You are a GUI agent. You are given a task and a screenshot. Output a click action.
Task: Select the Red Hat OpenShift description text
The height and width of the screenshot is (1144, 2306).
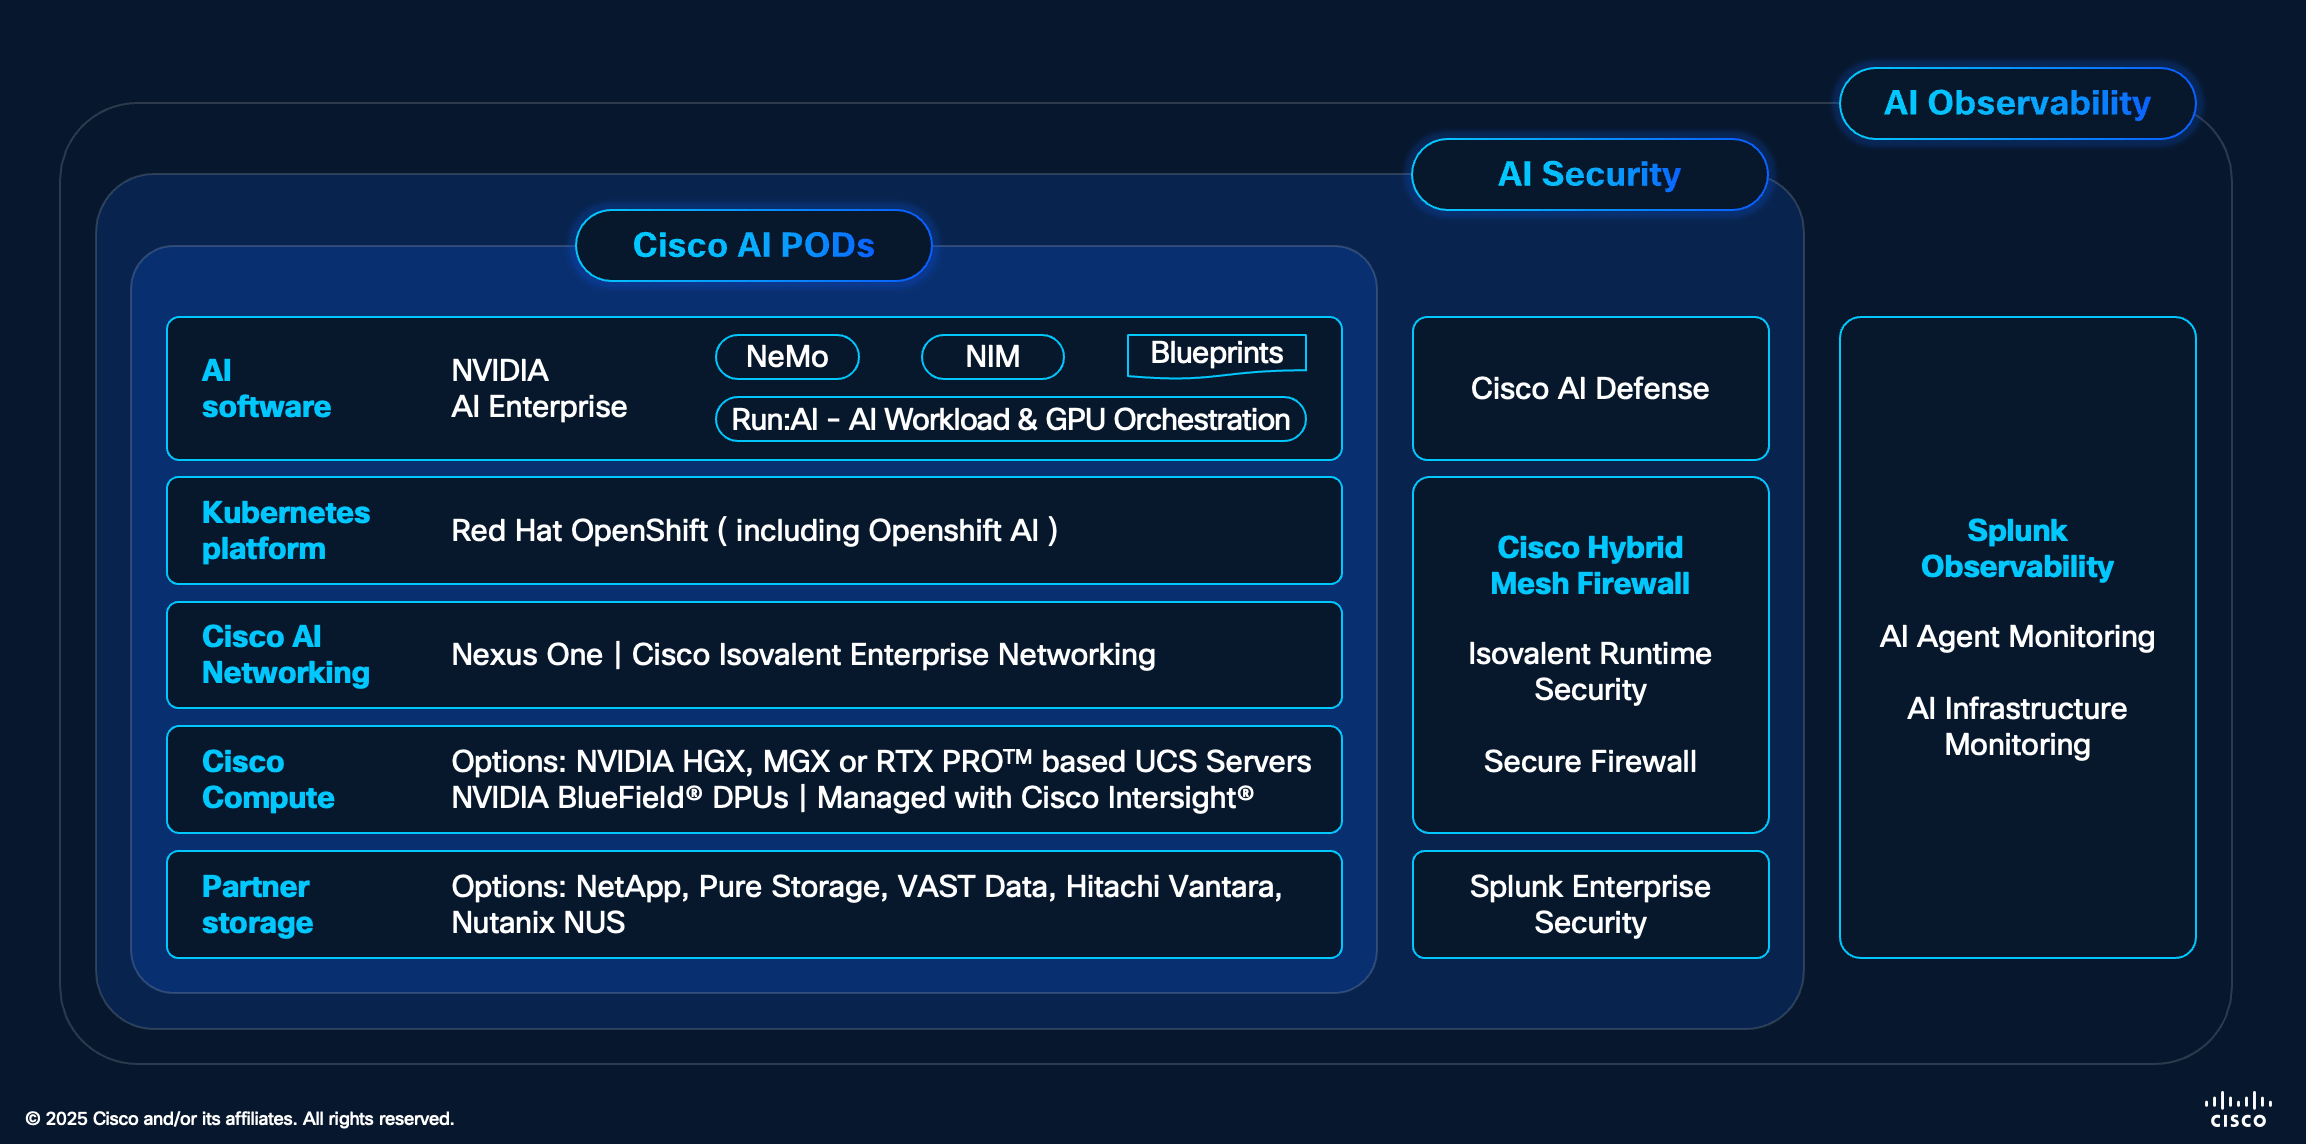pyautogui.click(x=754, y=530)
